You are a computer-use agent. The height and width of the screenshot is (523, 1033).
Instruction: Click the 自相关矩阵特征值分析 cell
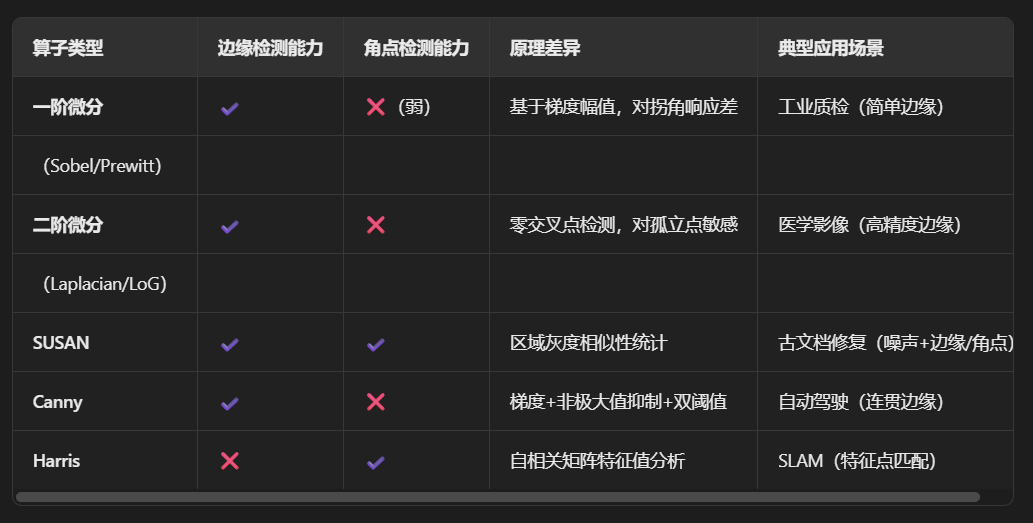[x=597, y=461]
